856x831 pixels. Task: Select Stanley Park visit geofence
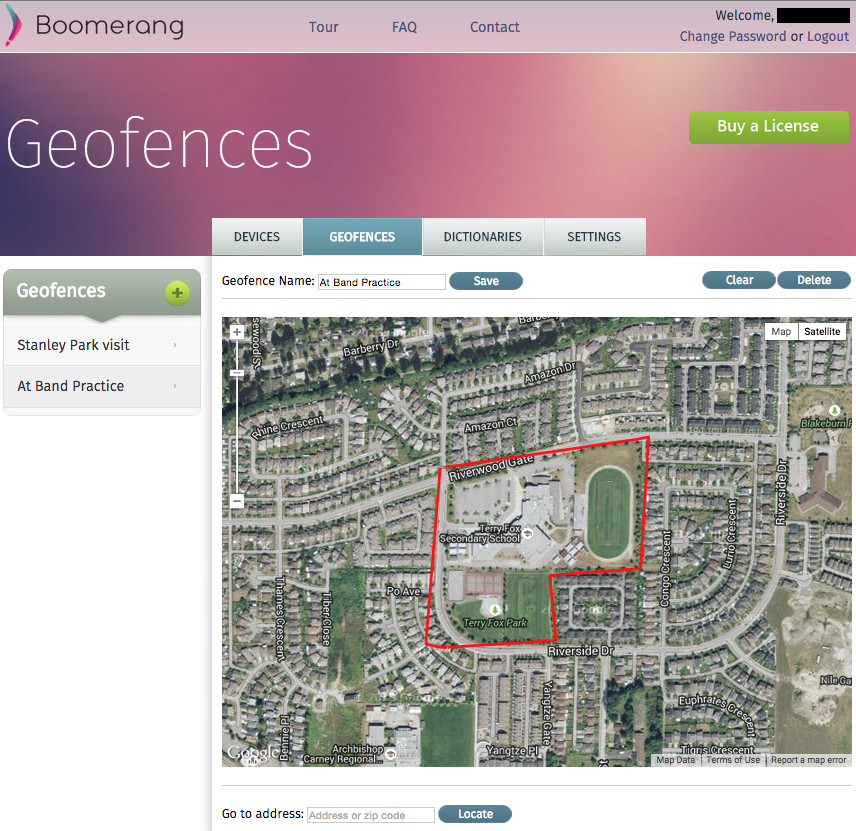102,345
